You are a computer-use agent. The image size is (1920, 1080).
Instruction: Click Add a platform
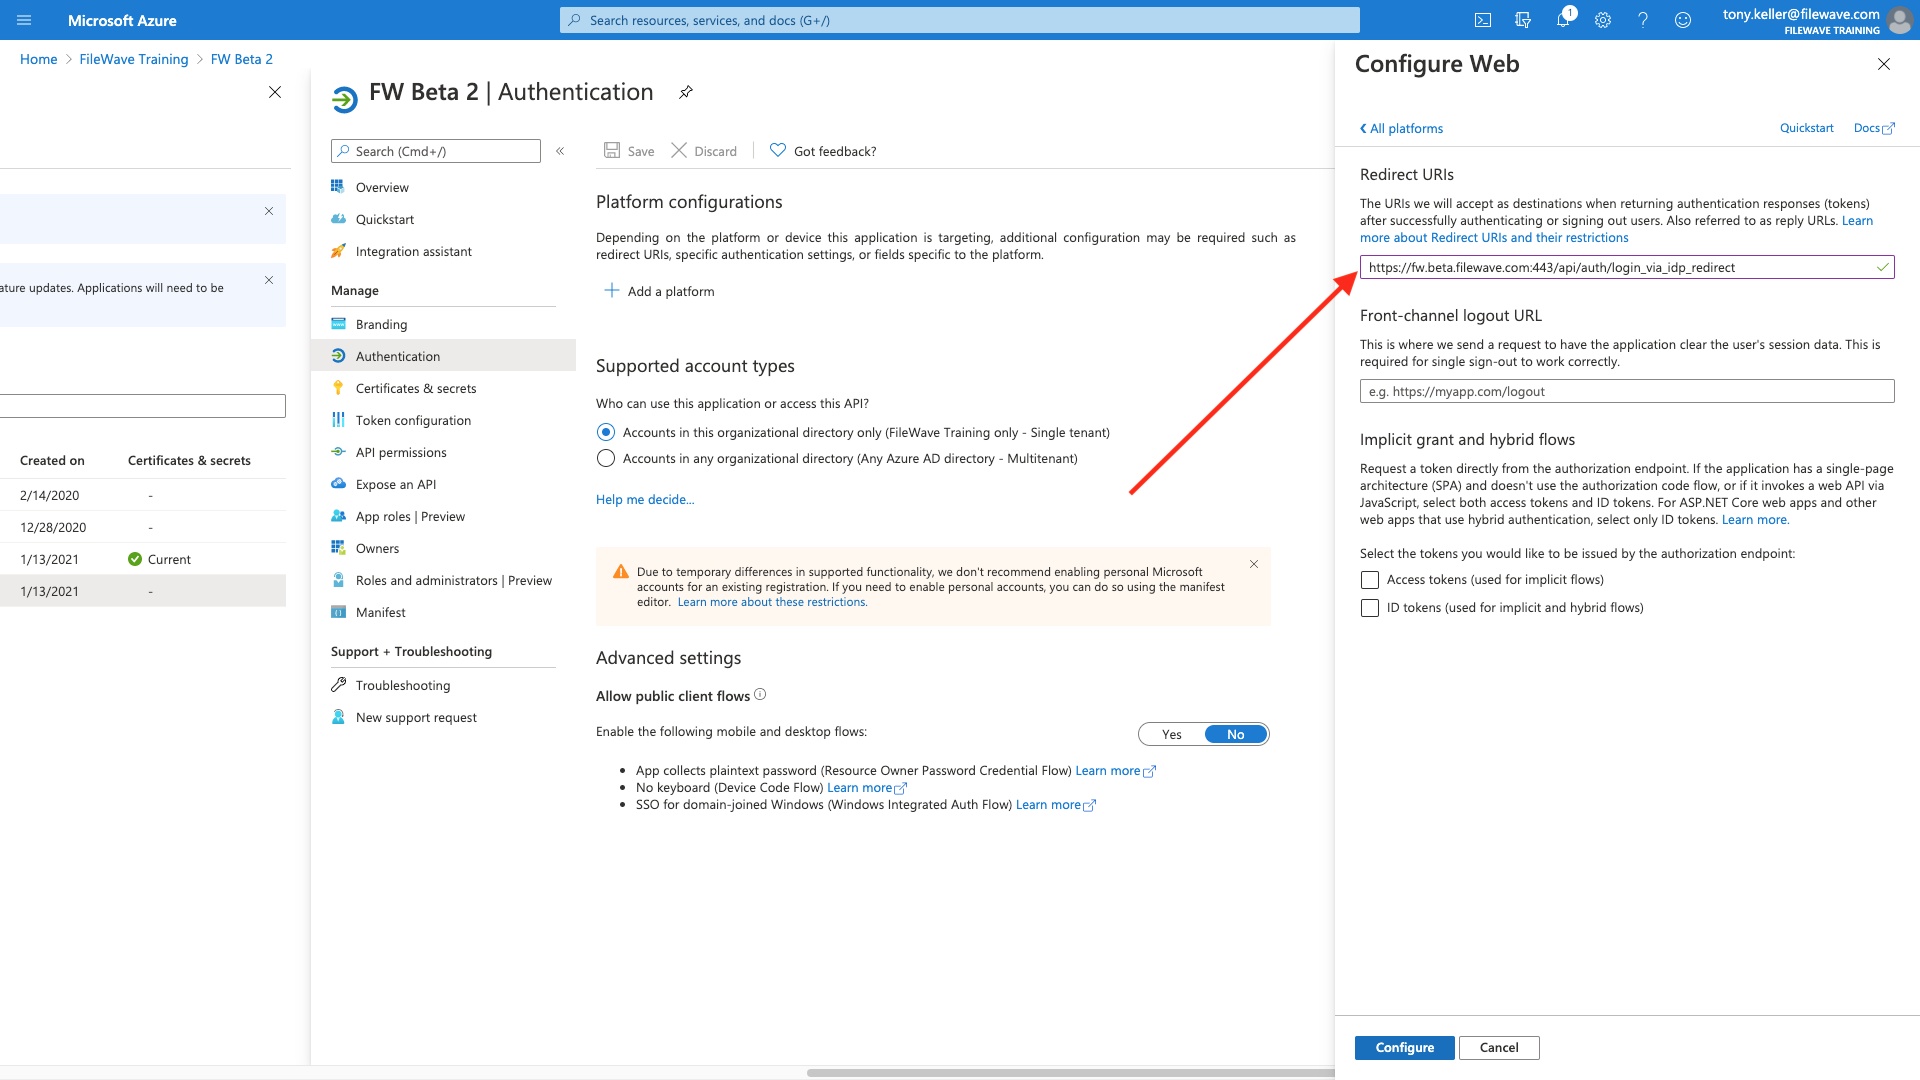660,291
